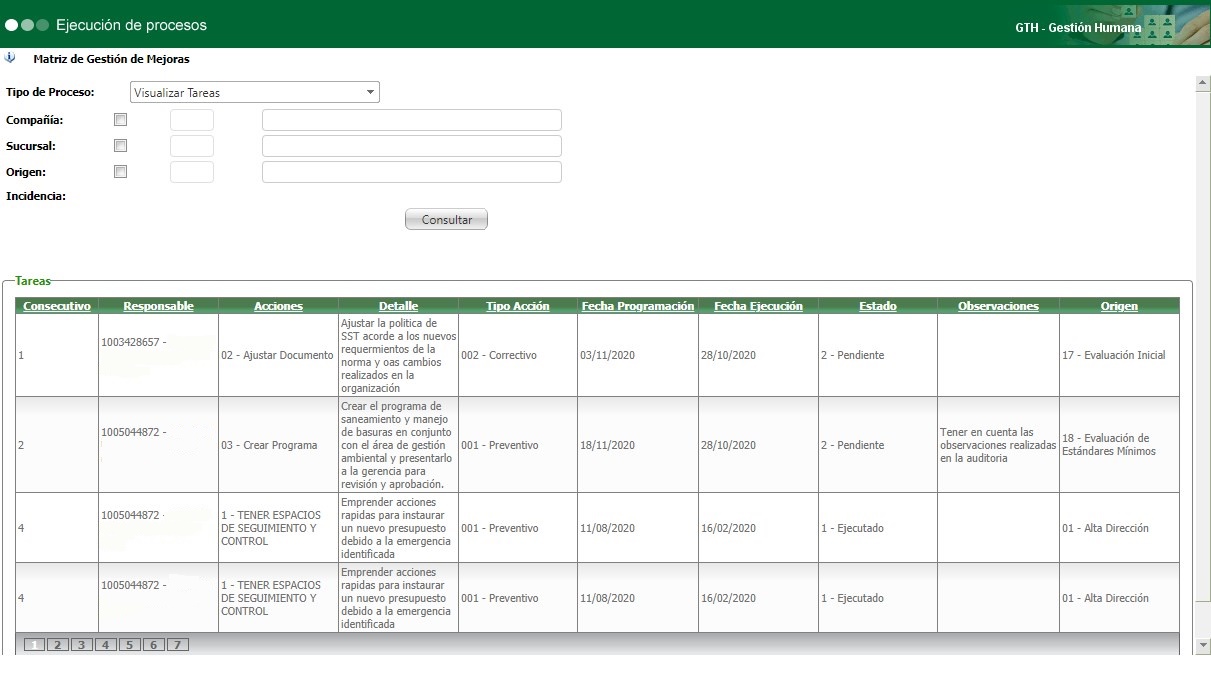This screenshot has width=1211, height=691.
Task: Go to page 4 of results
Action: (105, 645)
